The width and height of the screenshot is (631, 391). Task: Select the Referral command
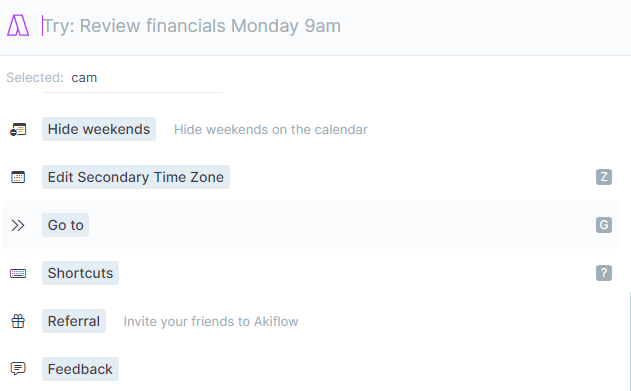74,321
